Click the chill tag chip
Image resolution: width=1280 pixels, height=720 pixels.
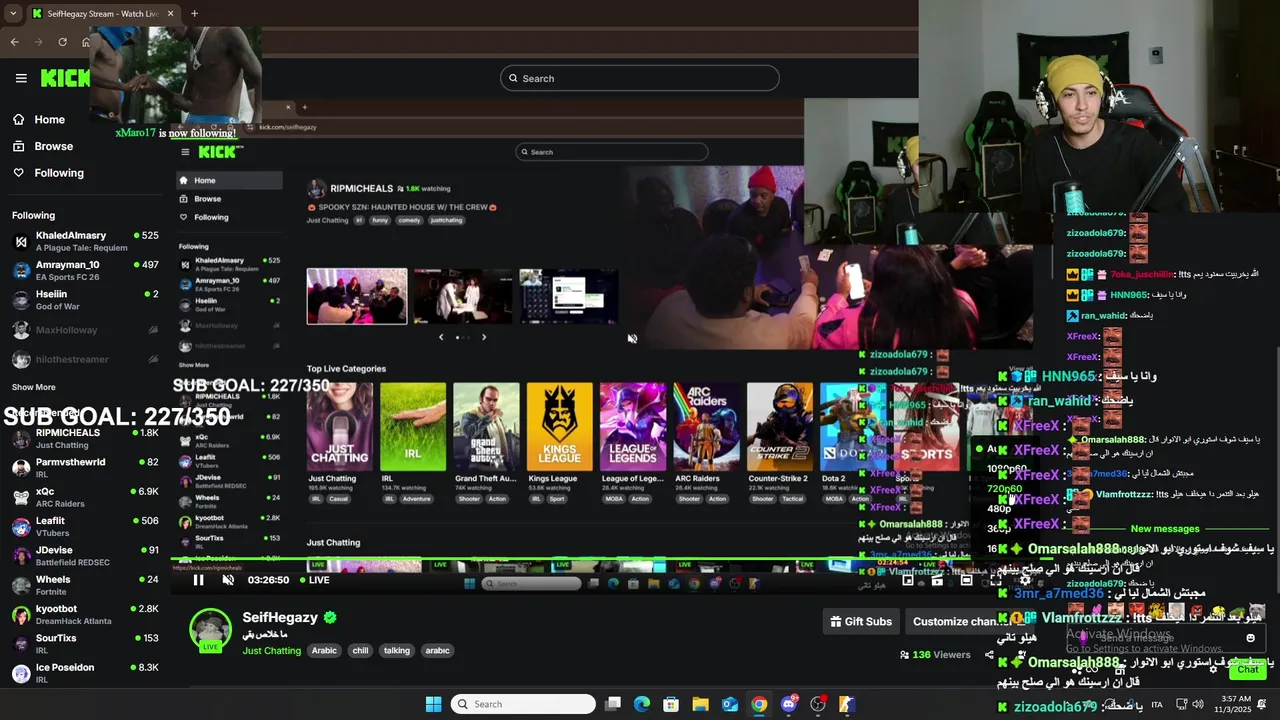pyautogui.click(x=360, y=650)
